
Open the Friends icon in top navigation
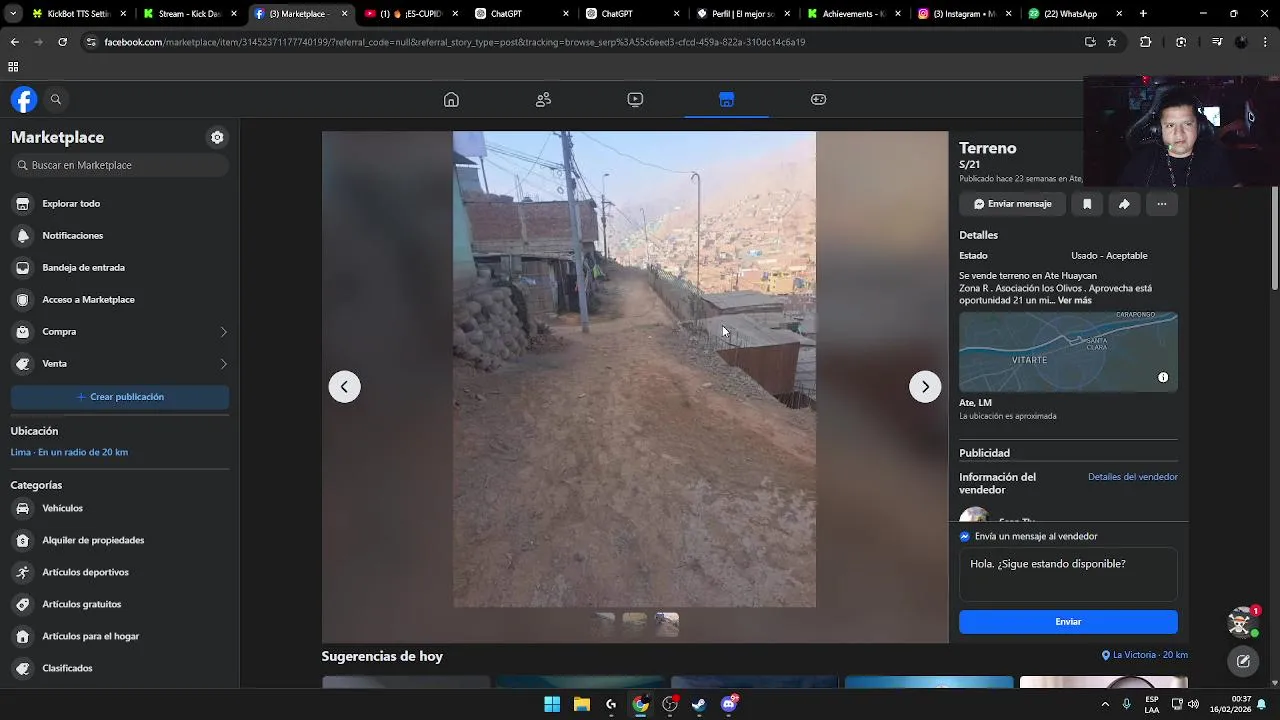point(543,99)
